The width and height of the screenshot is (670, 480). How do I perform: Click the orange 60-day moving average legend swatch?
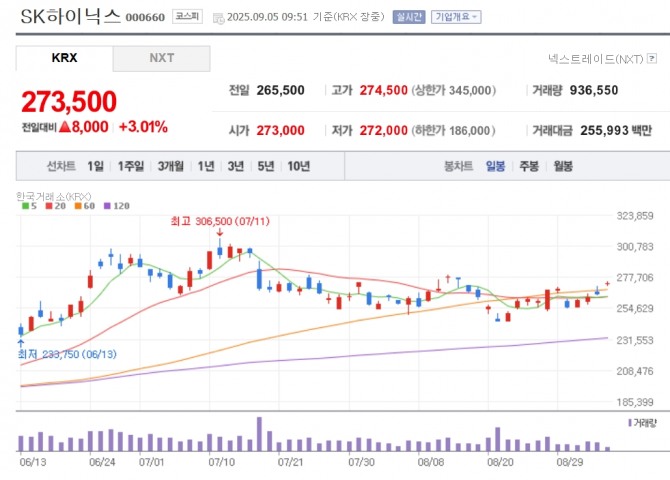[78, 206]
